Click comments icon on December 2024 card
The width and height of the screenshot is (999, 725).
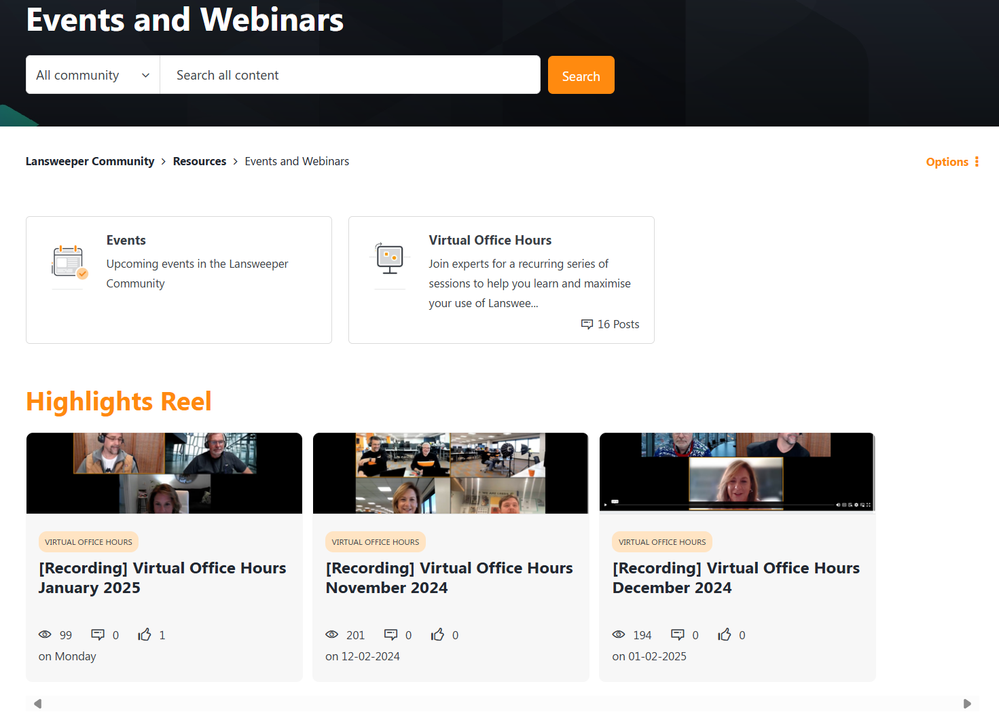tap(677, 635)
